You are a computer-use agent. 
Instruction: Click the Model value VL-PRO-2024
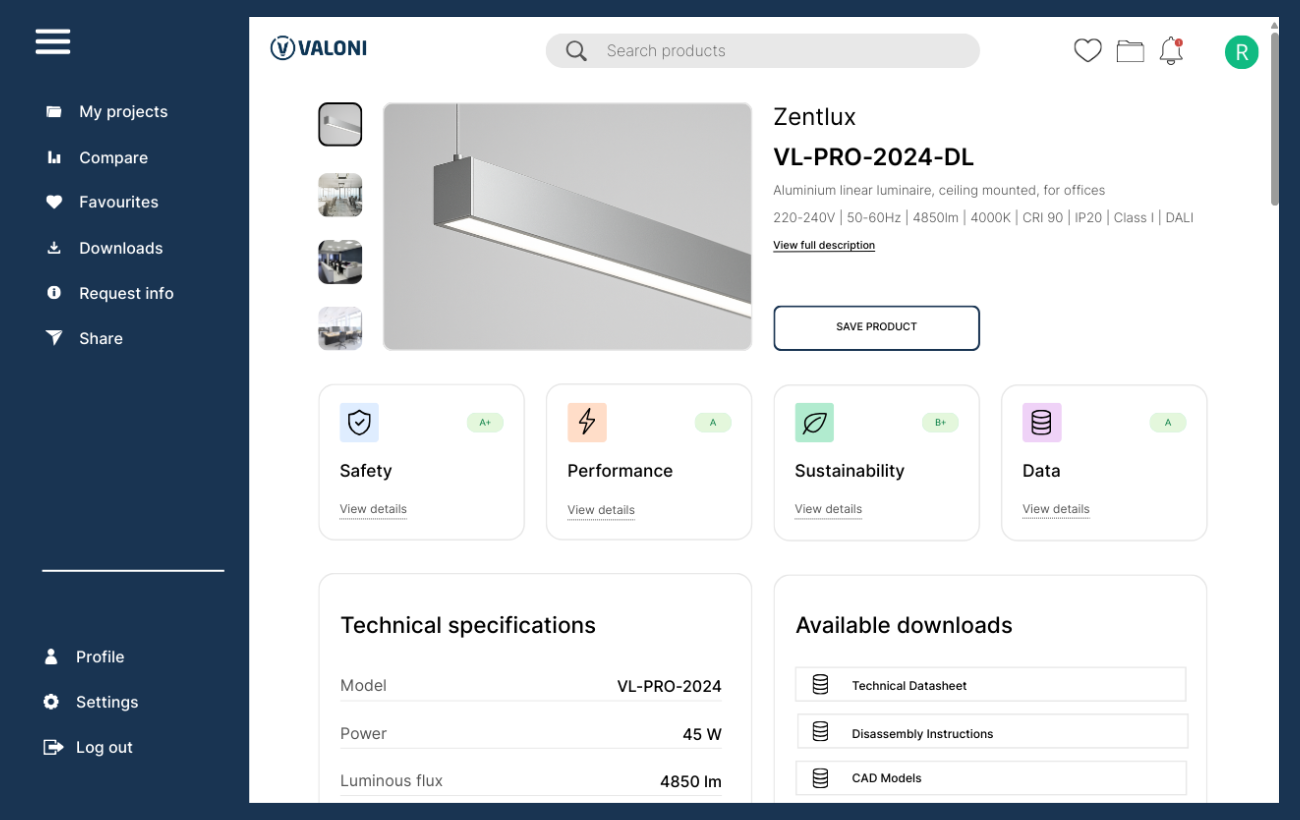(669, 686)
